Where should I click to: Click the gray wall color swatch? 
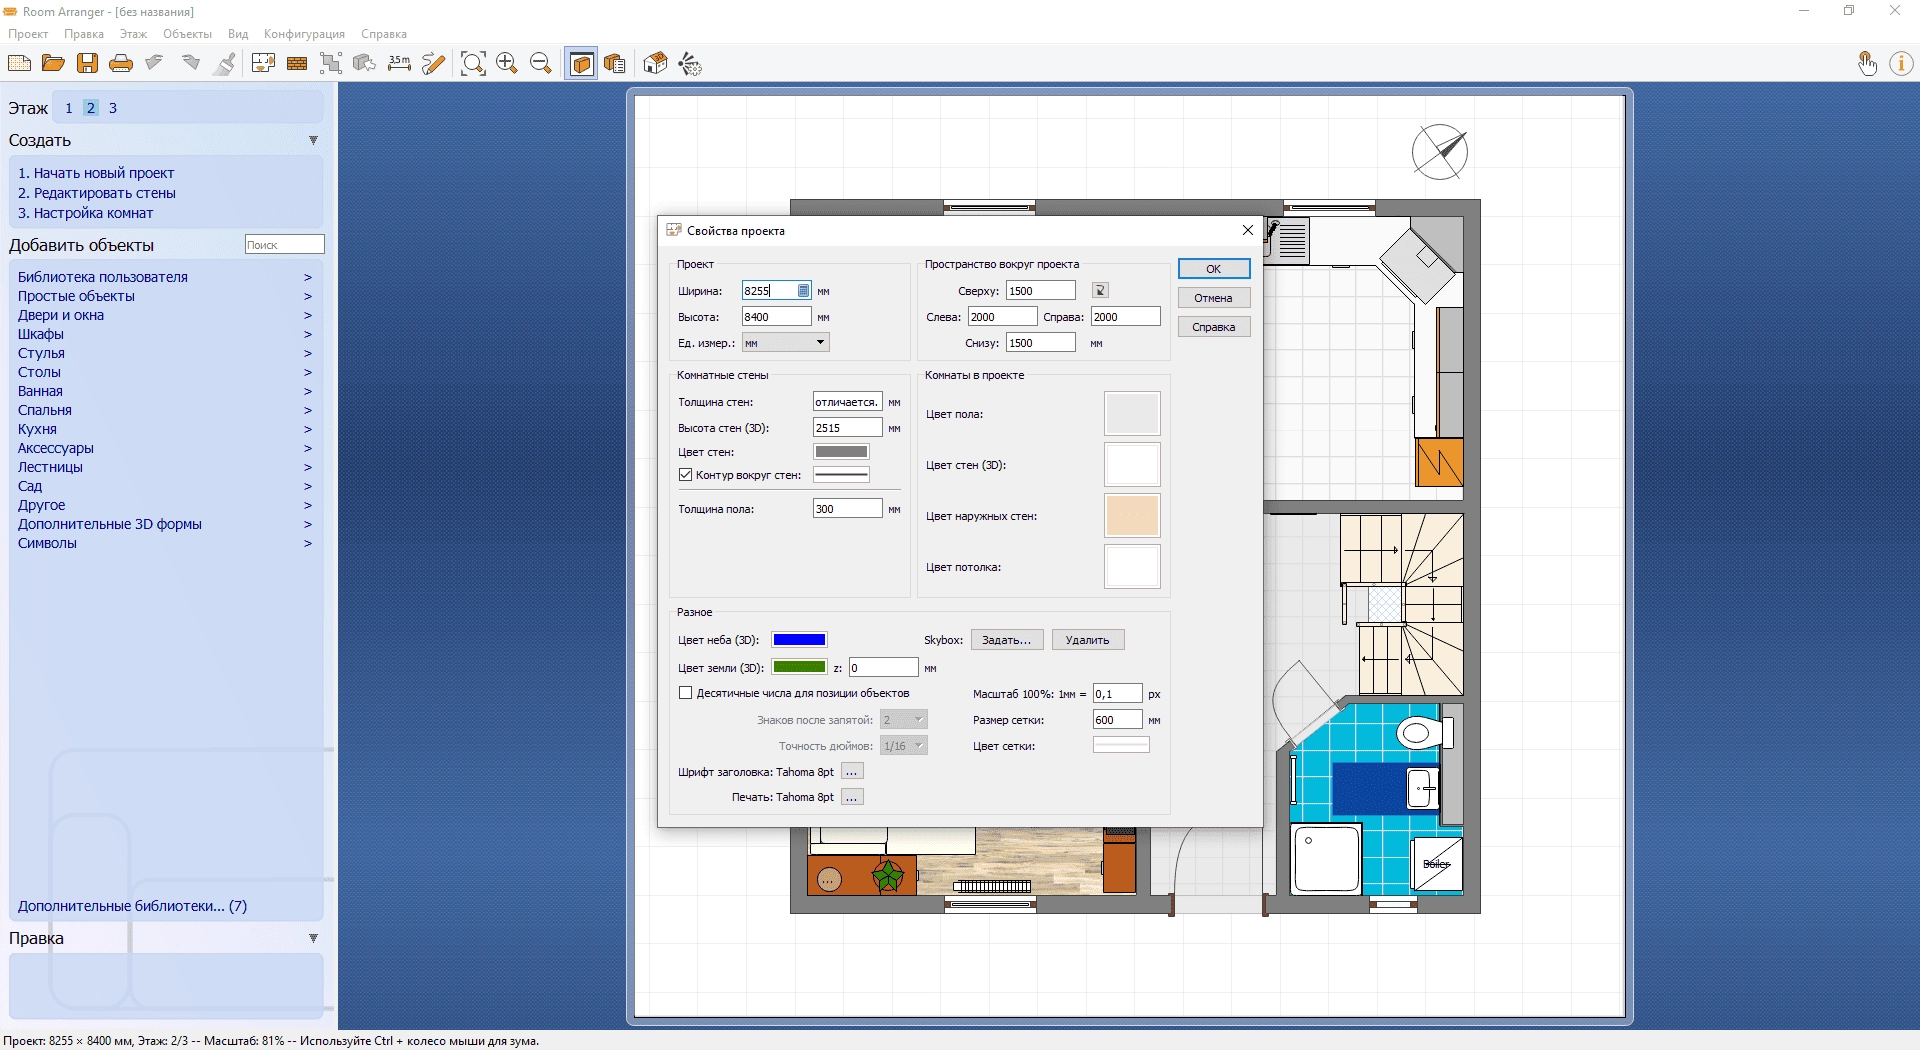click(x=842, y=452)
